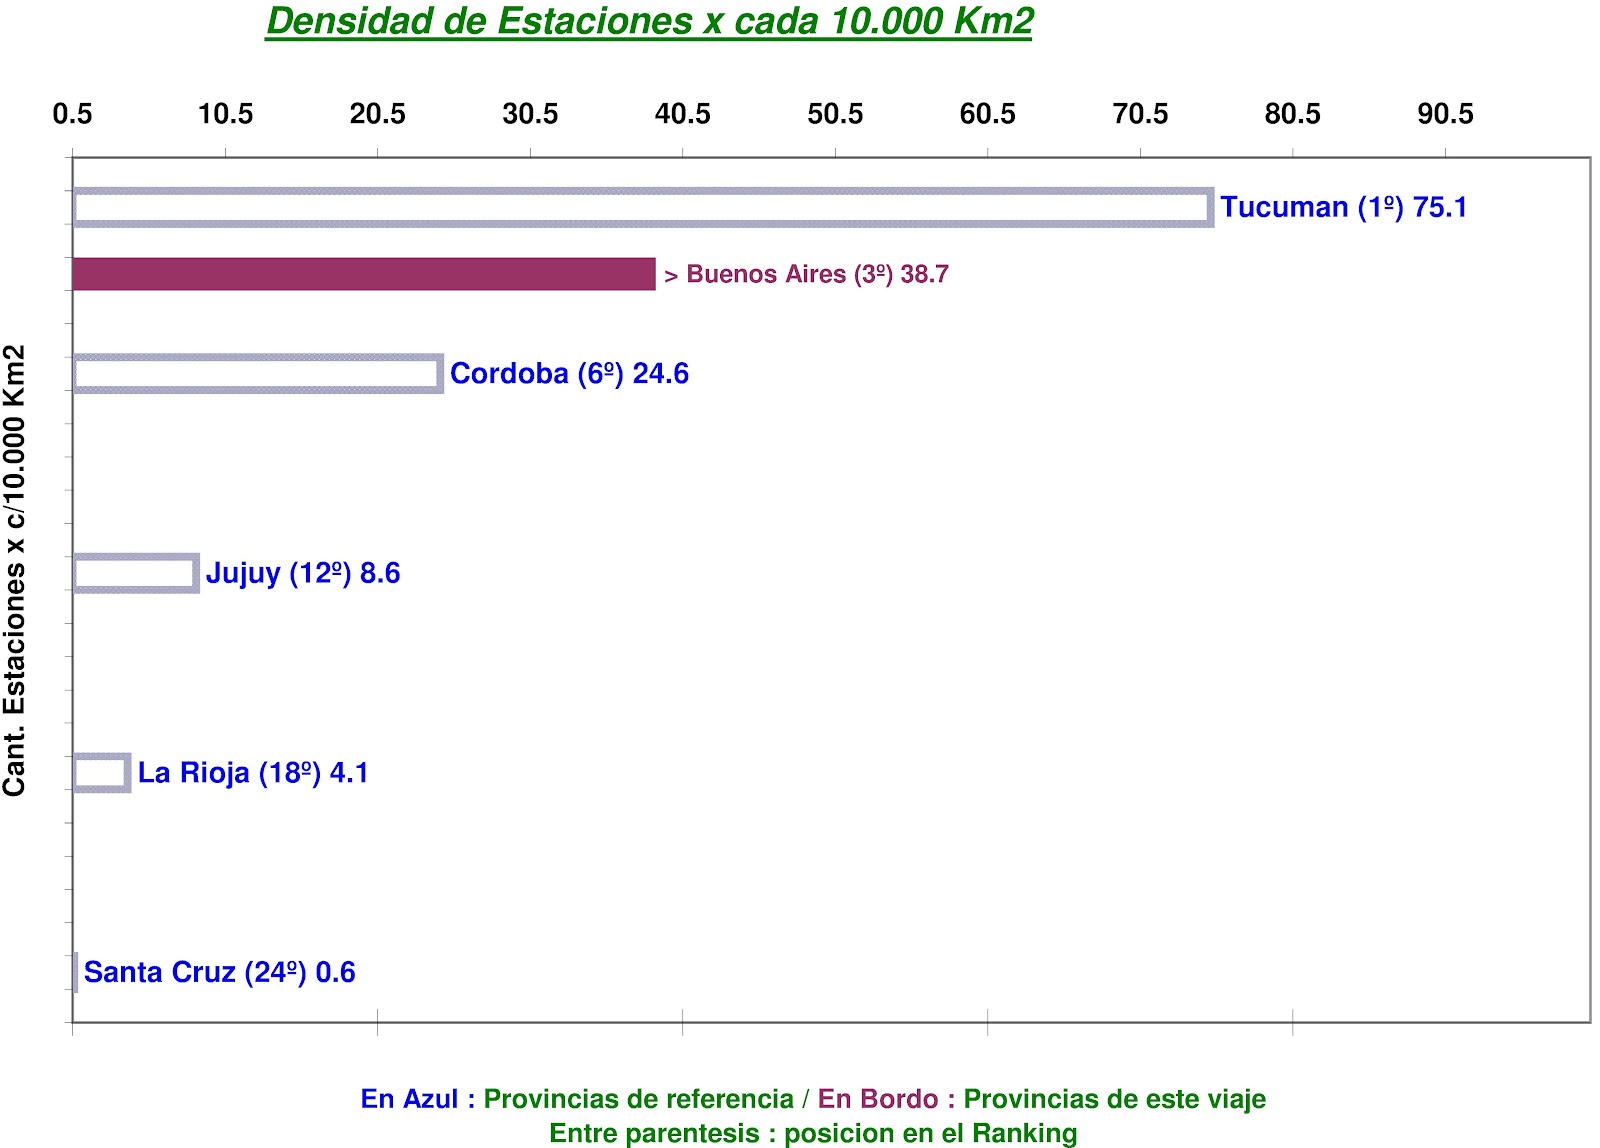Image resolution: width=1600 pixels, height=1148 pixels.
Task: Click axis value 80.5
Action: (1292, 114)
